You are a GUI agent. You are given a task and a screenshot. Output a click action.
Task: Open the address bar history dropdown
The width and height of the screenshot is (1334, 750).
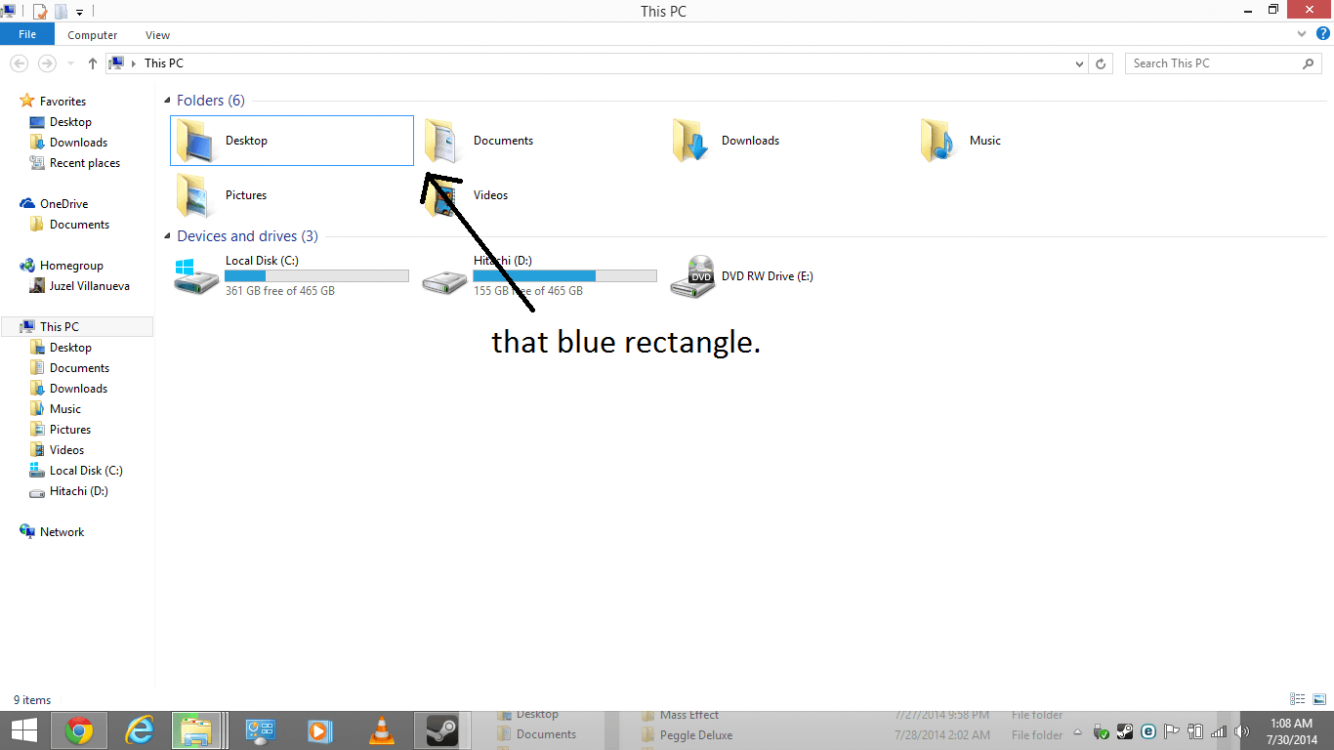pos(1078,63)
